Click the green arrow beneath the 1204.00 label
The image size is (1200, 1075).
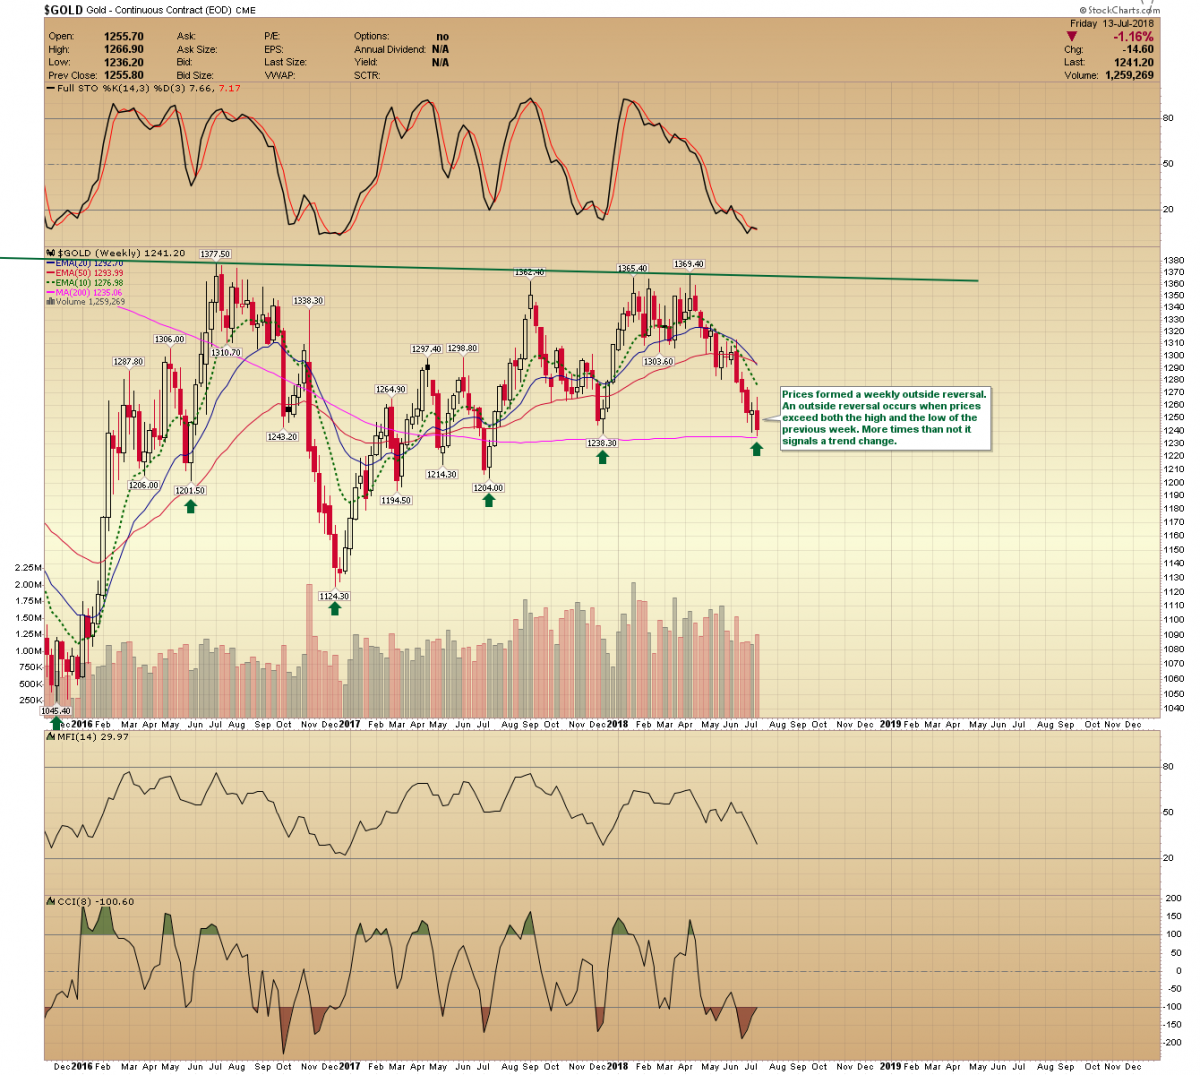(x=489, y=500)
